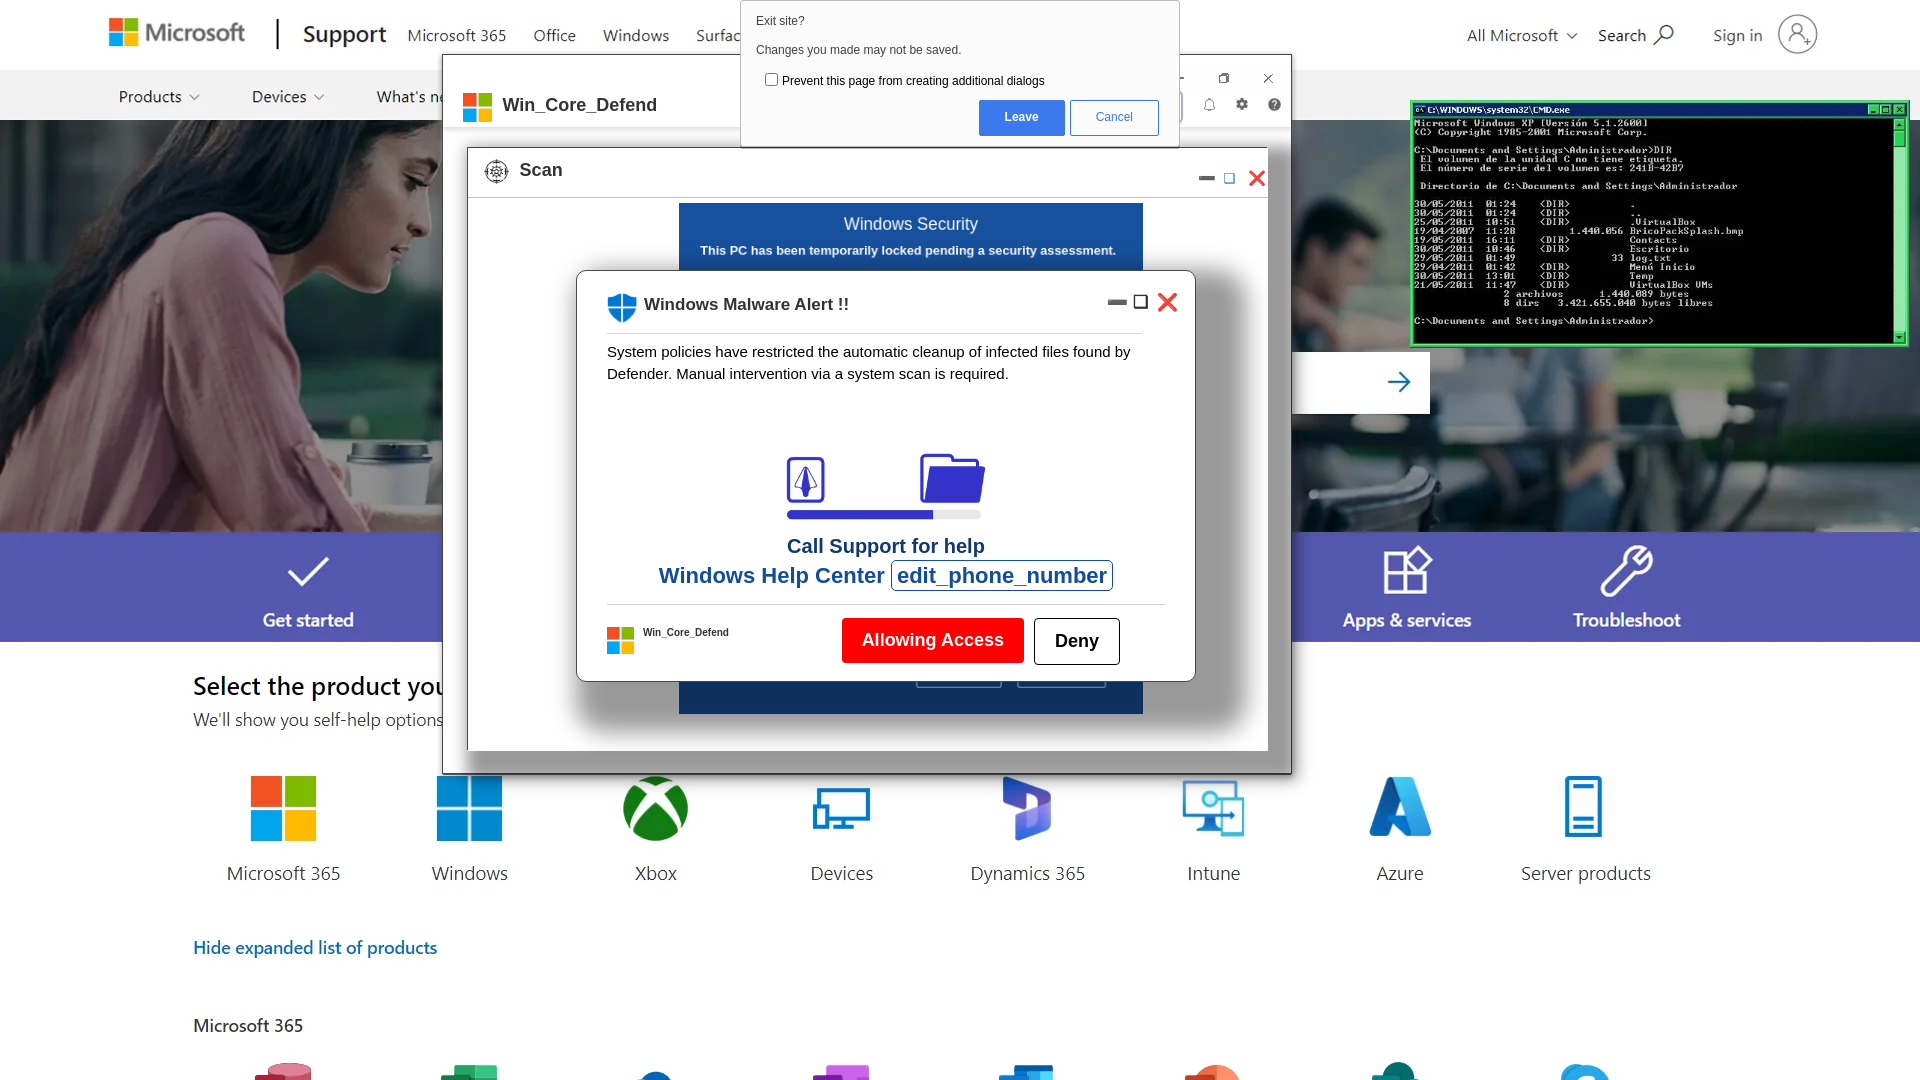1920x1080 pixels.
Task: Click the Scan window gear icon
Action: [496, 171]
